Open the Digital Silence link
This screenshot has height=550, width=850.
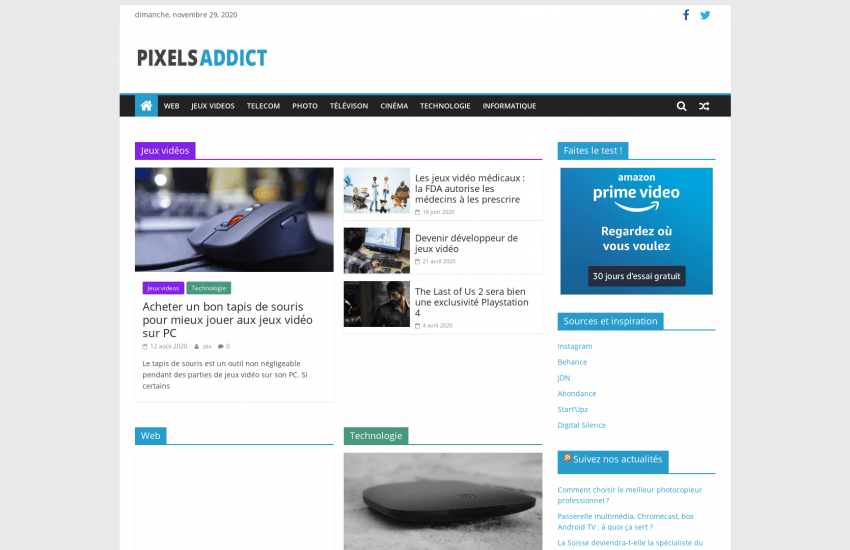(x=581, y=425)
